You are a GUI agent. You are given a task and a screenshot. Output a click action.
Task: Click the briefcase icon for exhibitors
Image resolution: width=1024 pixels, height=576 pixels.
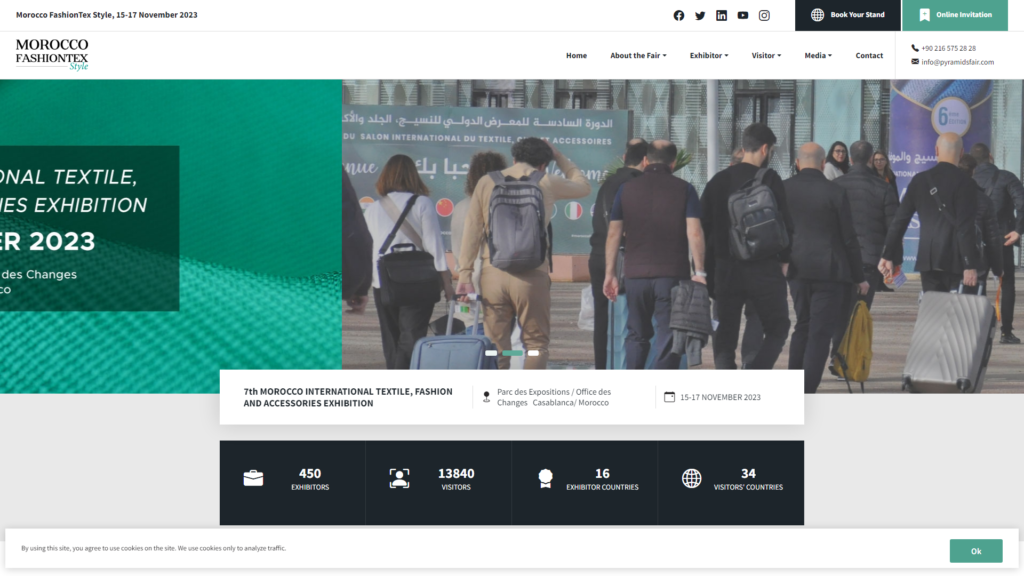click(253, 478)
